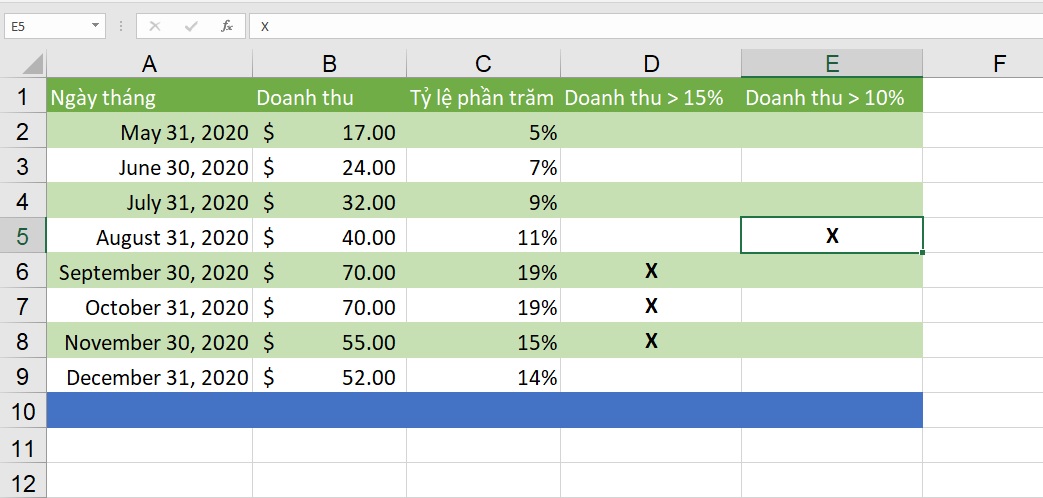Image resolution: width=1043 pixels, height=498 pixels.
Task: Click the Cancel (X) formula bar icon
Action: 154,26
